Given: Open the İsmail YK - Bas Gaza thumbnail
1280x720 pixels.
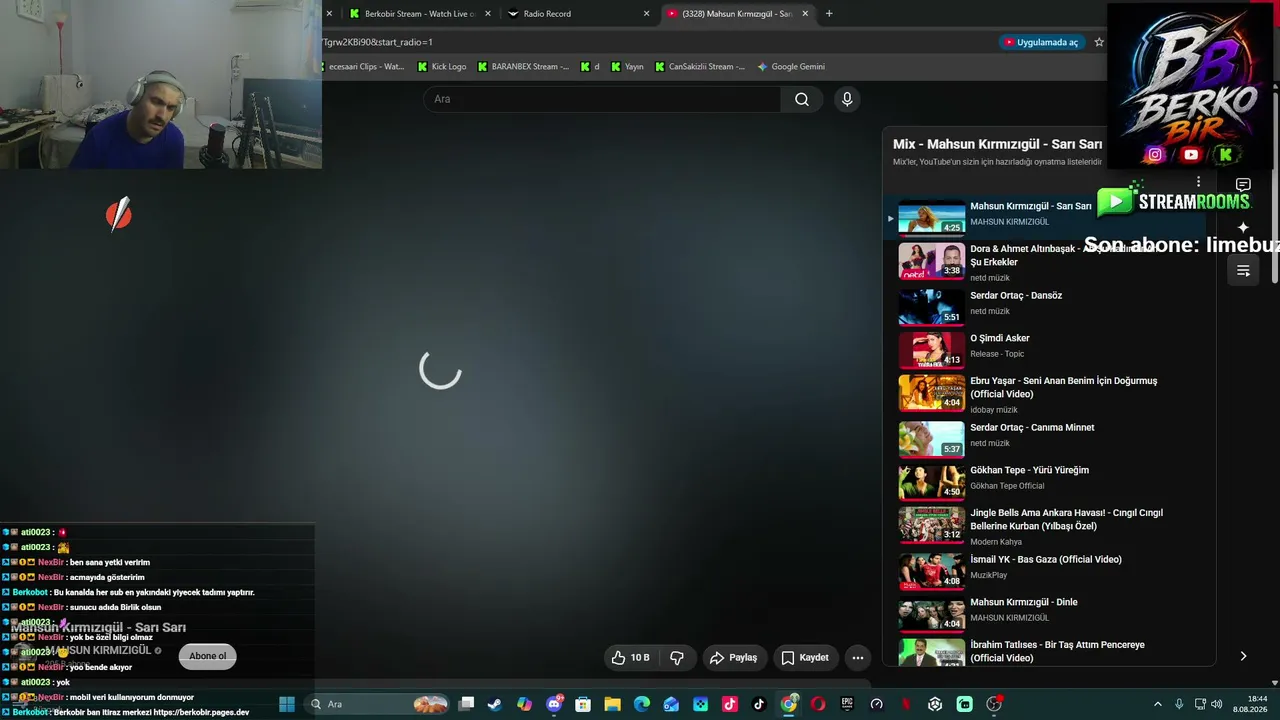Looking at the screenshot, I should pos(931,571).
